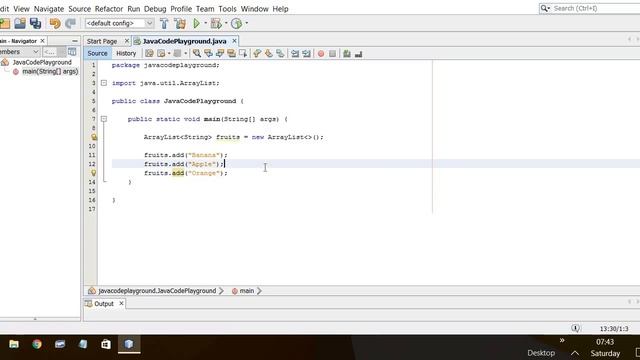The image size is (640, 360).
Task: Collapse import fold on line 3
Action: point(104,83)
